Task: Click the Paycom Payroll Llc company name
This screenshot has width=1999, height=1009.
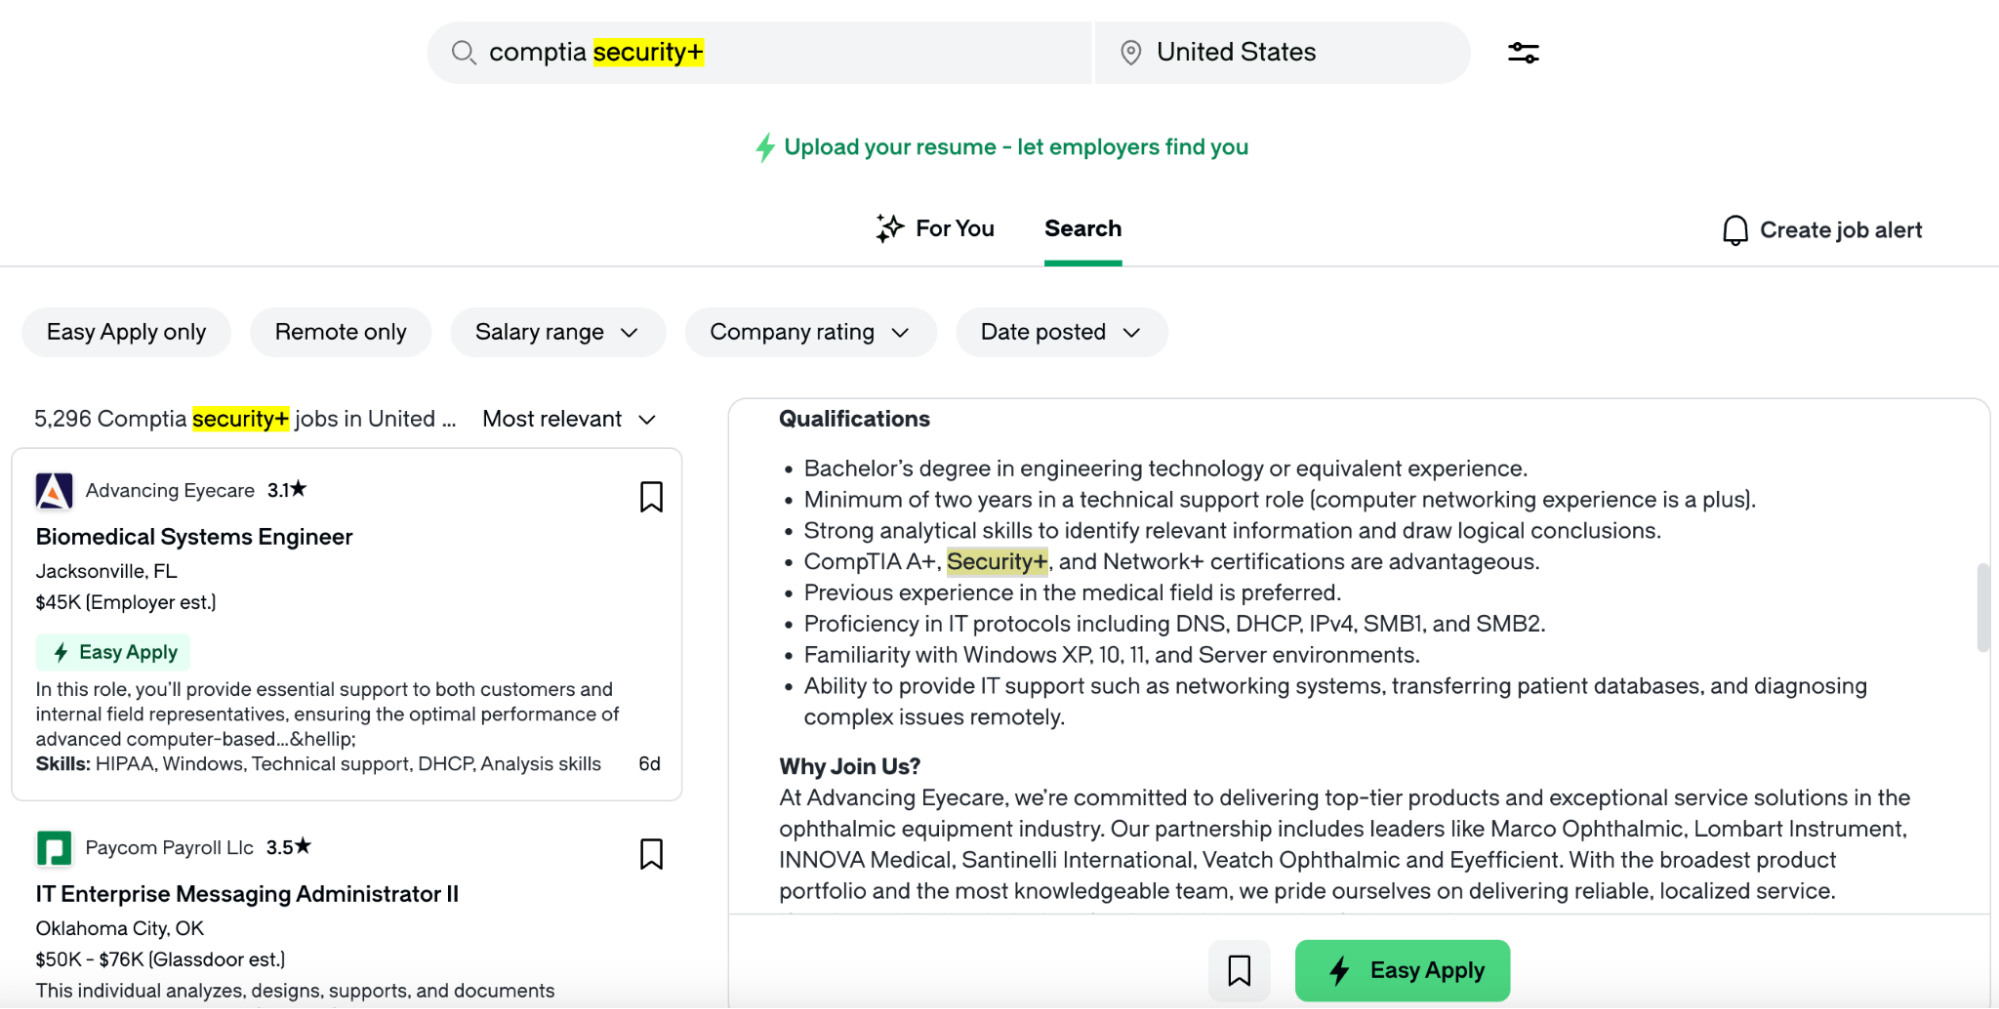Action: tap(169, 847)
